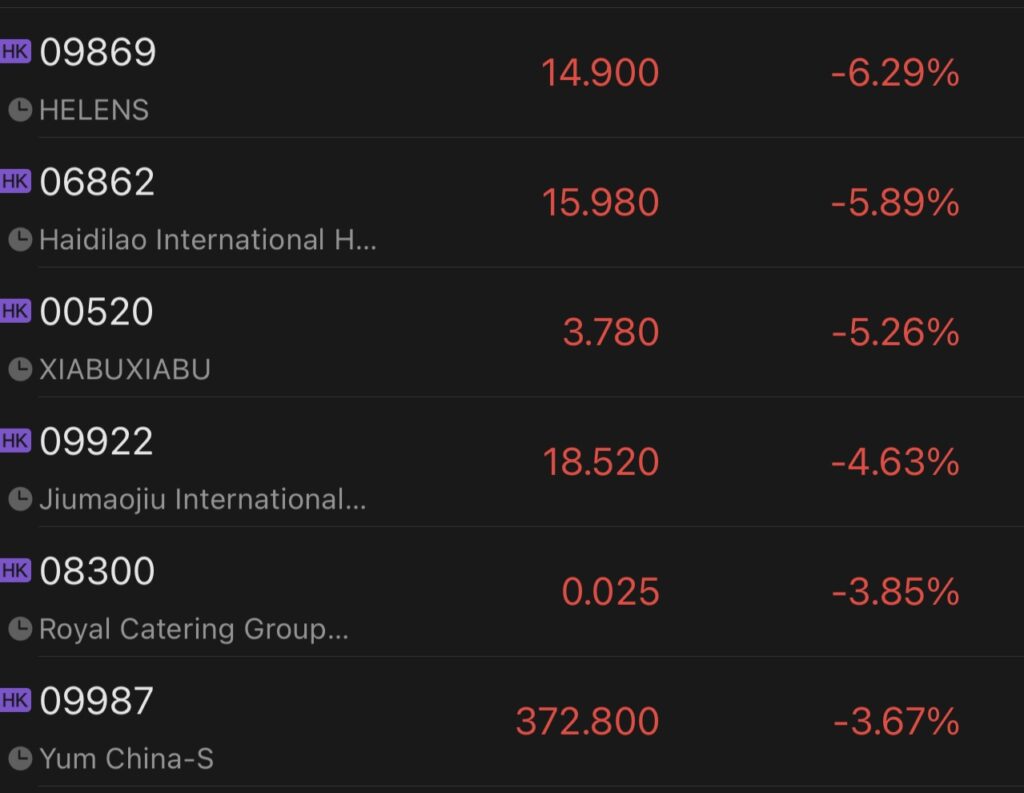Click the clock icon beside Jiumaojiu International

[20, 499]
